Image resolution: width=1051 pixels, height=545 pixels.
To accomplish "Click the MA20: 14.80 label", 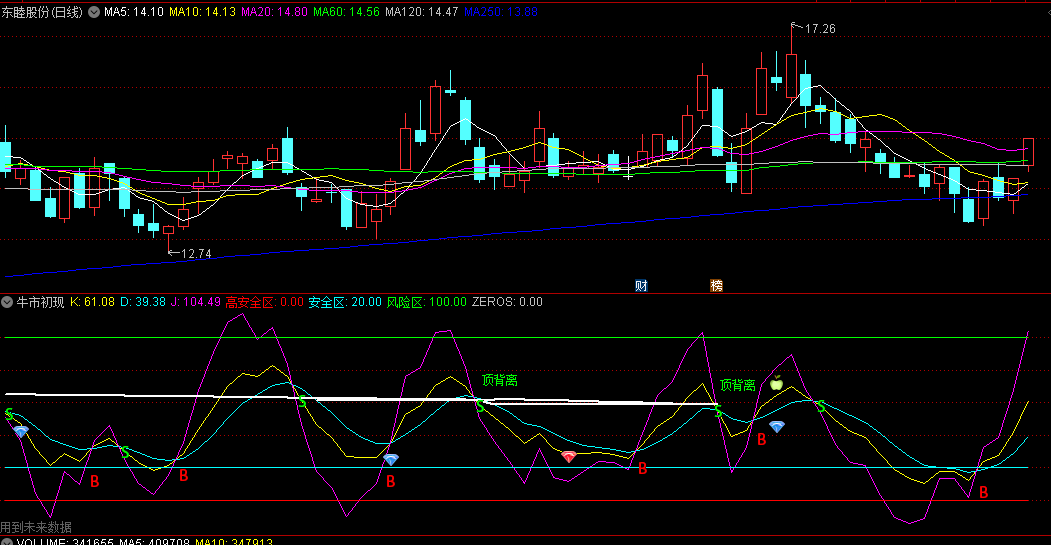I will pyautogui.click(x=274, y=12).
